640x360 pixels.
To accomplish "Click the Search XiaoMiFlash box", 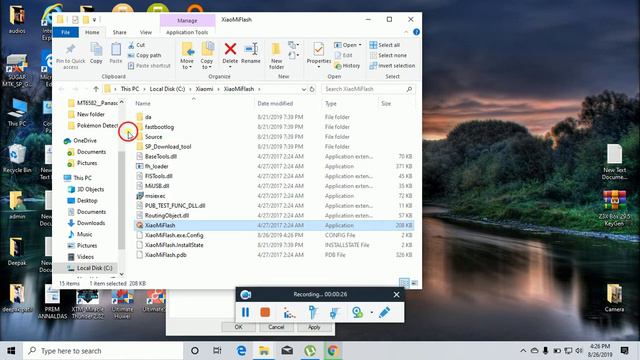I will pos(367,89).
